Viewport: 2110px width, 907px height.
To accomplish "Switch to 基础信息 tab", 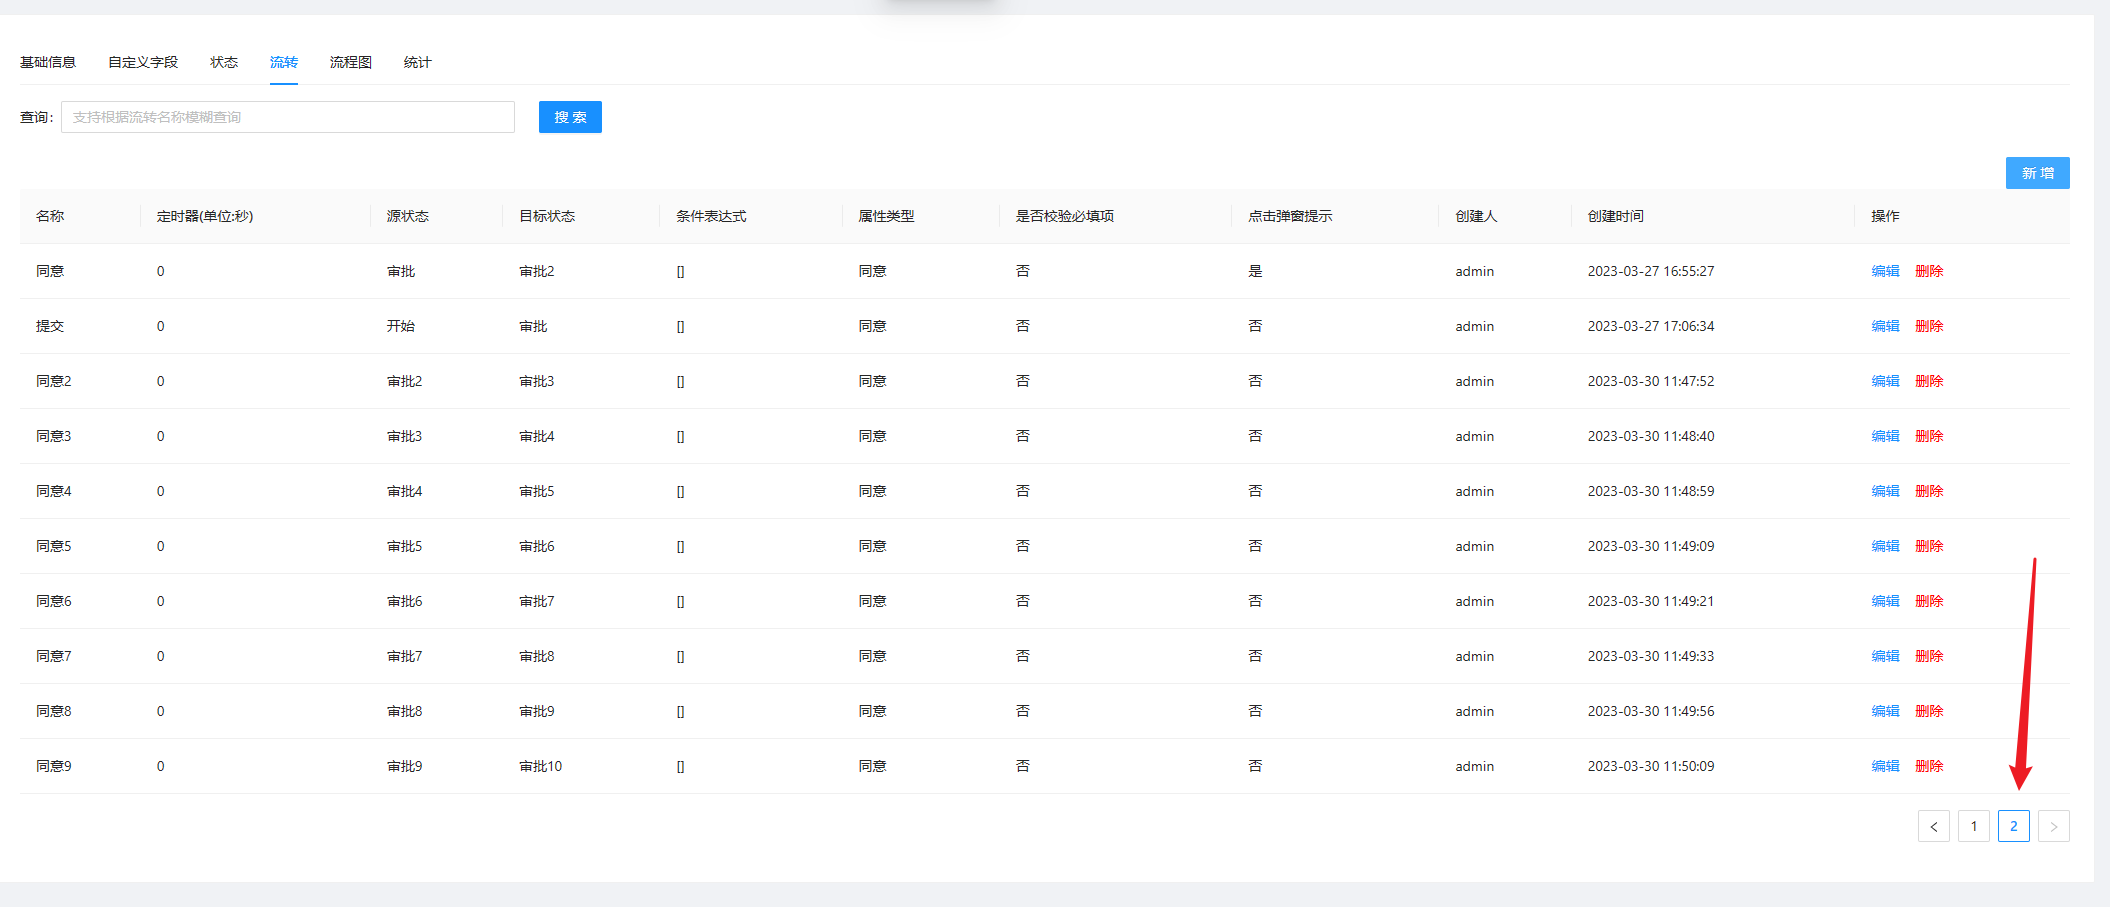I will click(x=48, y=62).
